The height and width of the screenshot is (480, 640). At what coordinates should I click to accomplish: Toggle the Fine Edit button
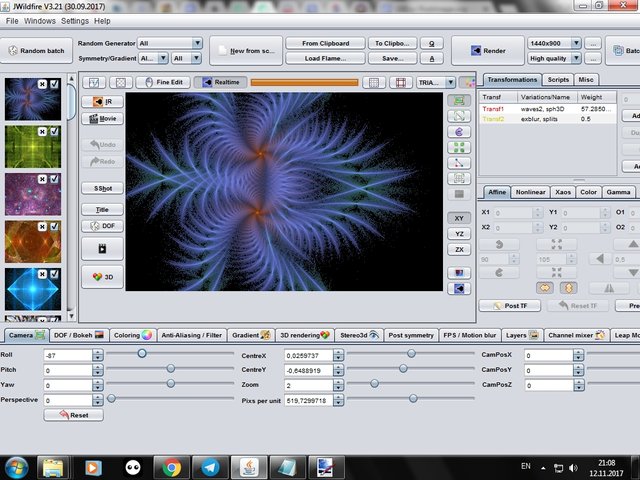coord(163,82)
